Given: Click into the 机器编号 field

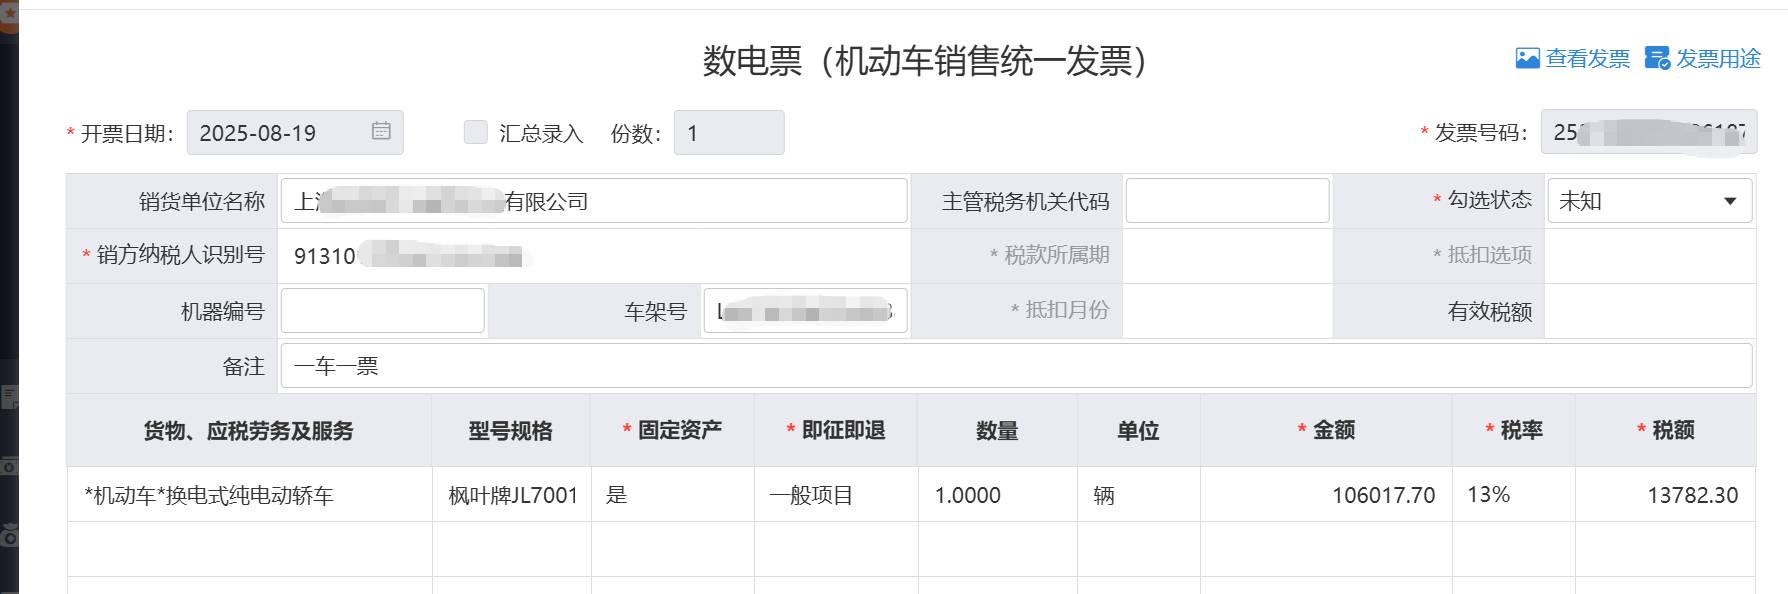Looking at the screenshot, I should [383, 311].
